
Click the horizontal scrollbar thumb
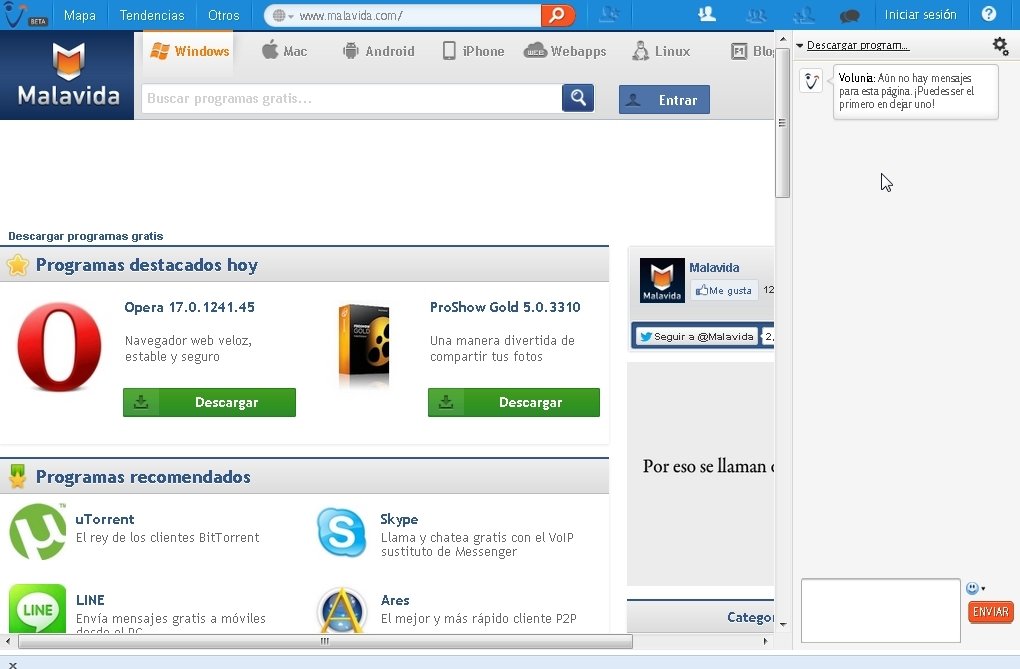click(x=325, y=641)
